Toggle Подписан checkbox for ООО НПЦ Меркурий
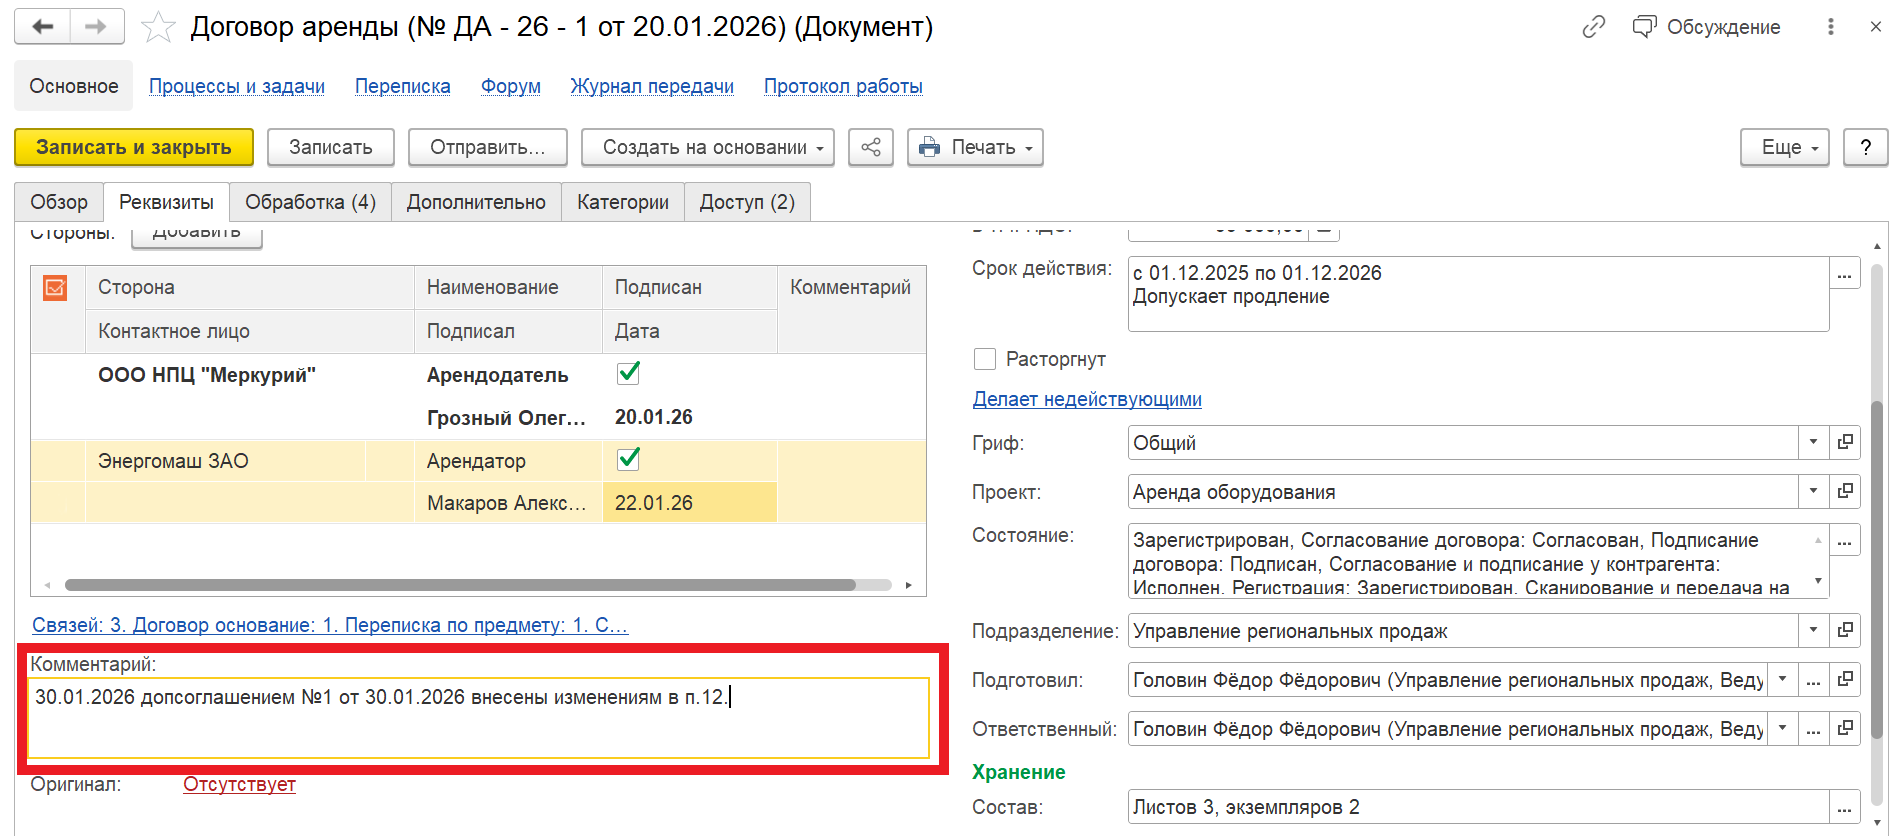The image size is (1897, 836). coord(628,374)
